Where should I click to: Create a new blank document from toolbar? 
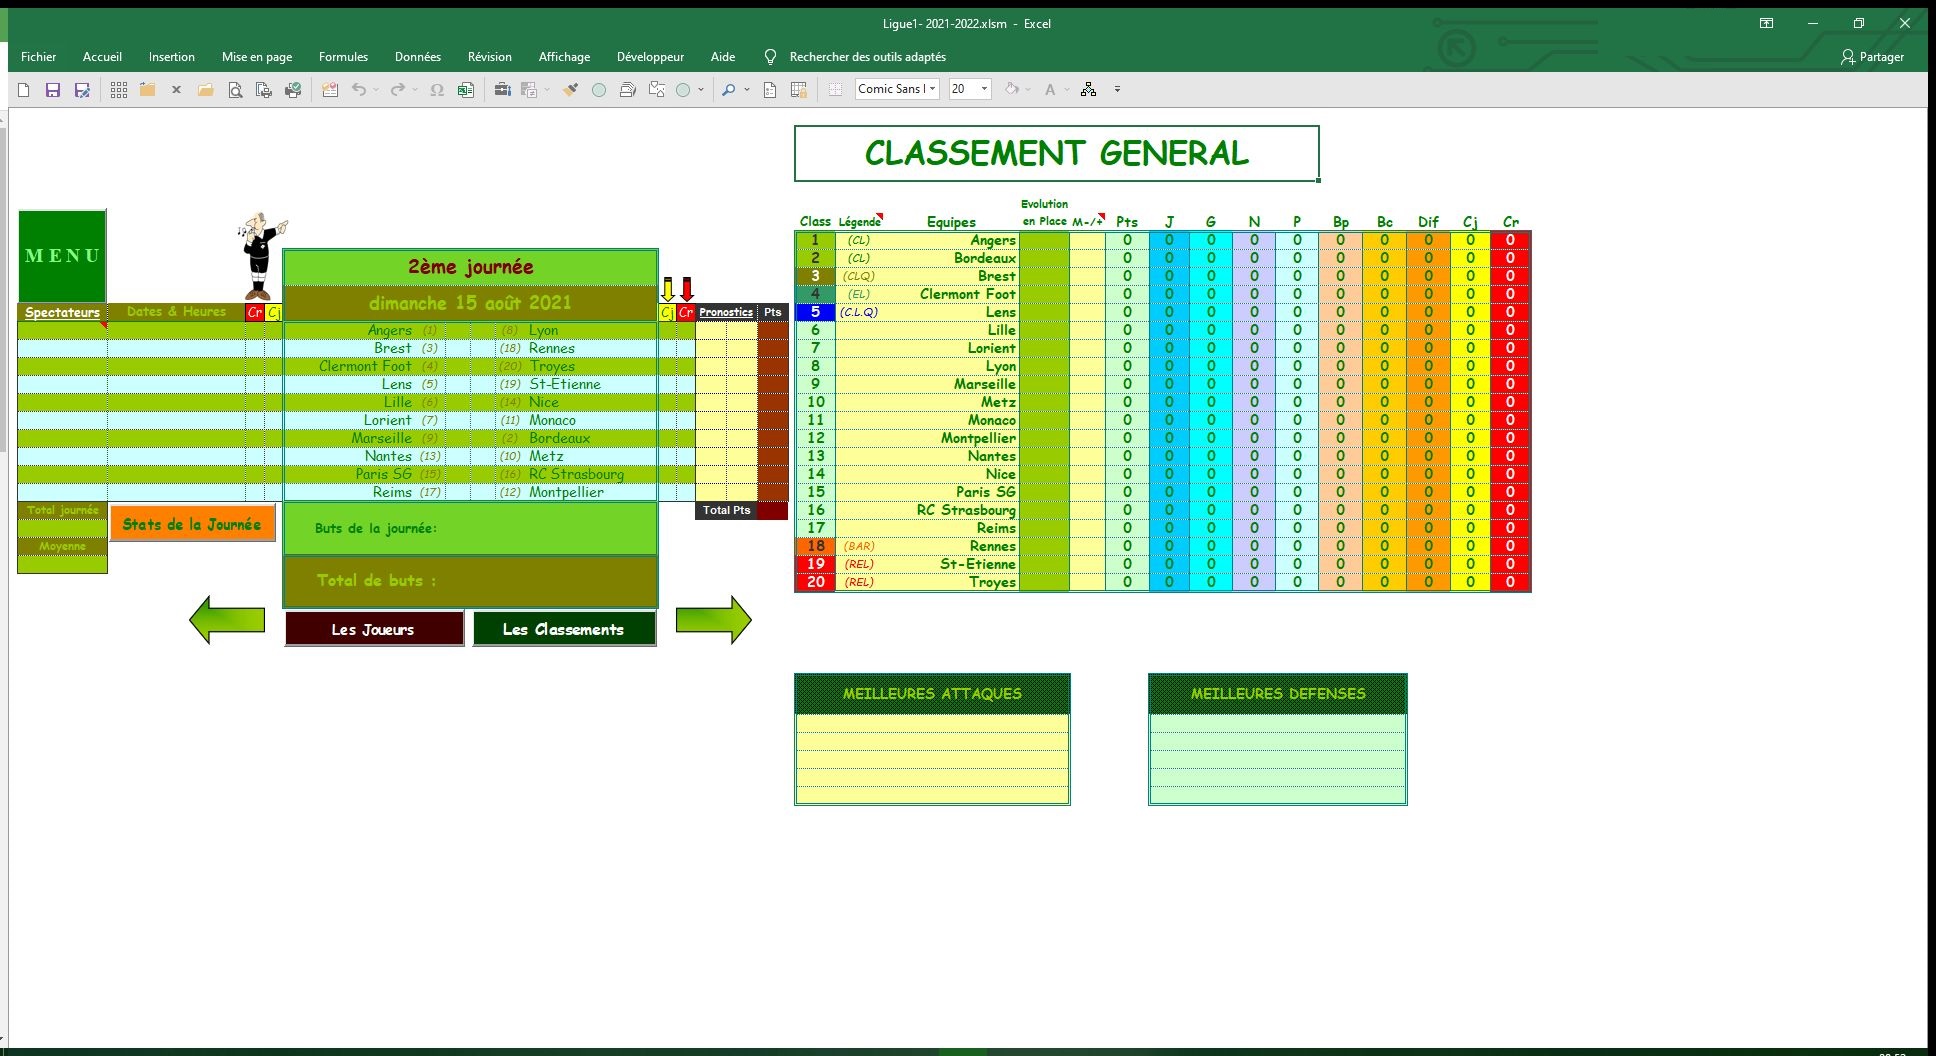point(24,90)
